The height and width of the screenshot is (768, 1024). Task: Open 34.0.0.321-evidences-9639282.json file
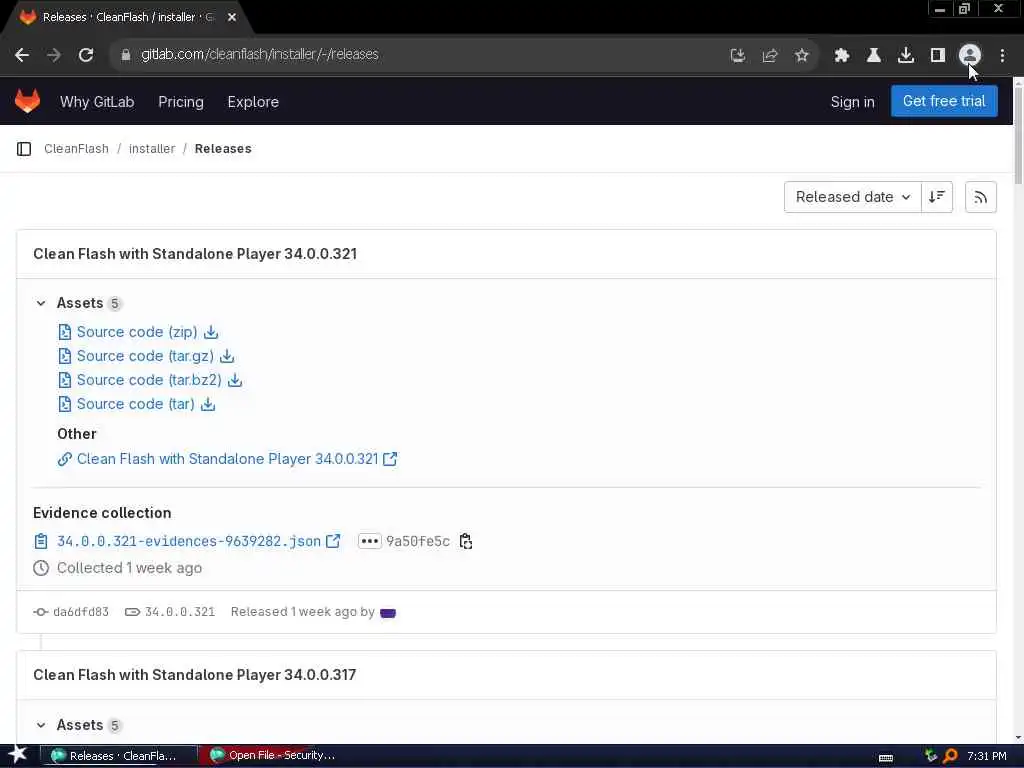point(189,541)
